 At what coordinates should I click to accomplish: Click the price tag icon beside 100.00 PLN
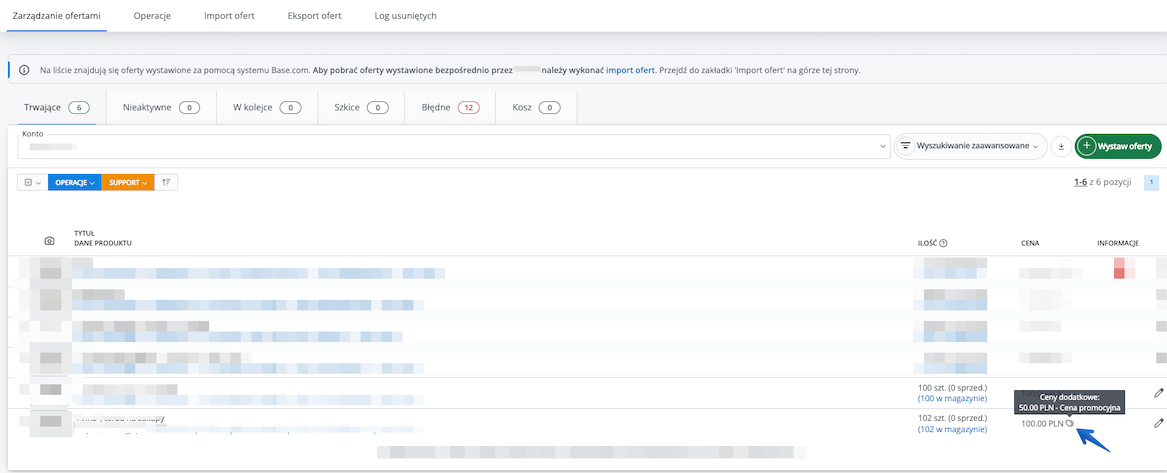(1069, 424)
